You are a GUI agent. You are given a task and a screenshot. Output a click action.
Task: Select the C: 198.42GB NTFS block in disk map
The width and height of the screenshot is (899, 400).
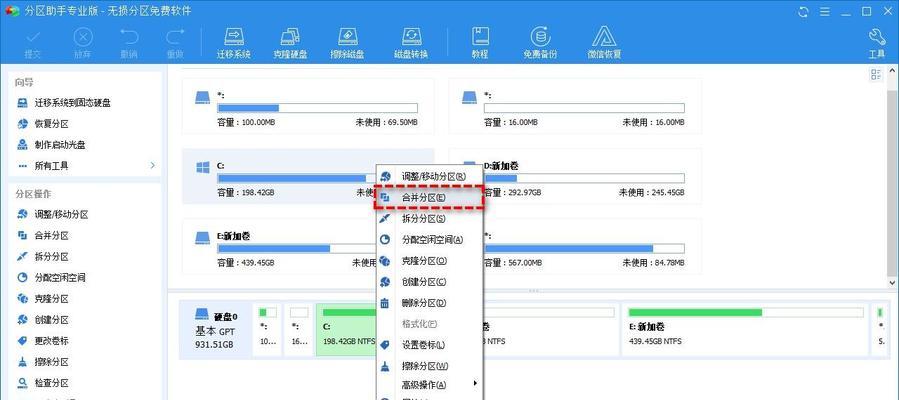coord(346,330)
